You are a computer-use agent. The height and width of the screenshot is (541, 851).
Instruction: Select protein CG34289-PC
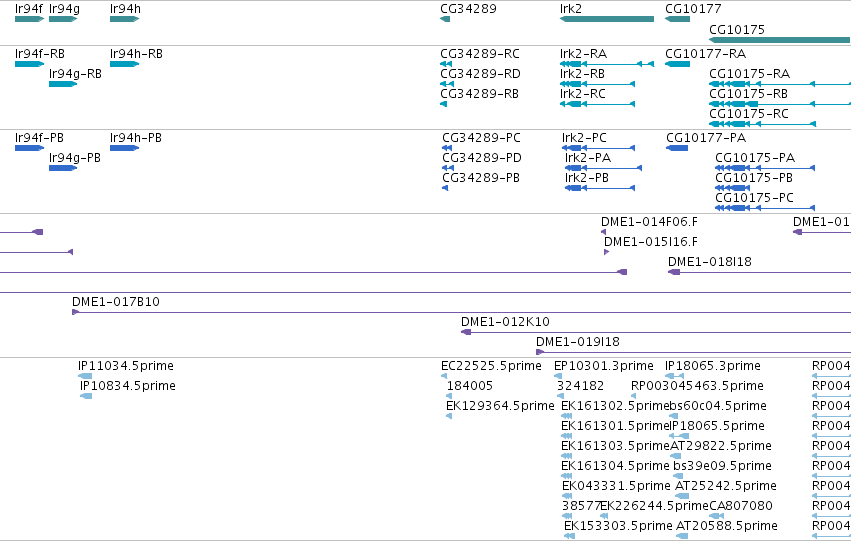[x=481, y=138]
